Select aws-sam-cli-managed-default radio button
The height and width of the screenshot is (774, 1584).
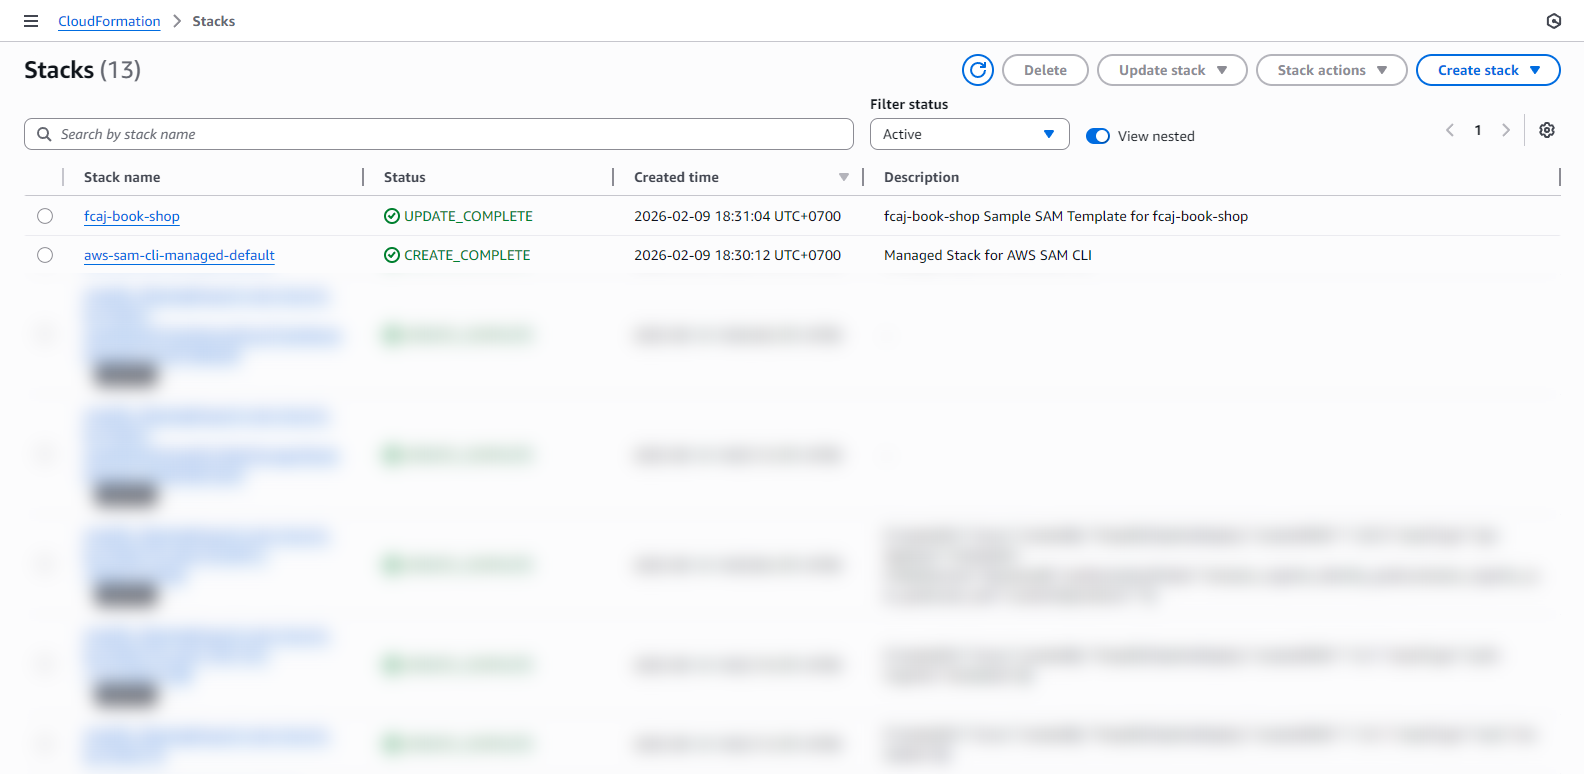[x=45, y=255]
